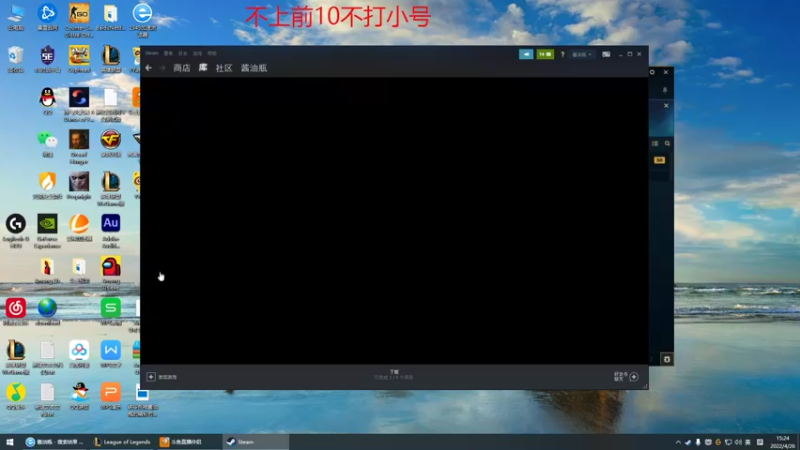Select the CrossFire CF desktop icon

coord(111,144)
